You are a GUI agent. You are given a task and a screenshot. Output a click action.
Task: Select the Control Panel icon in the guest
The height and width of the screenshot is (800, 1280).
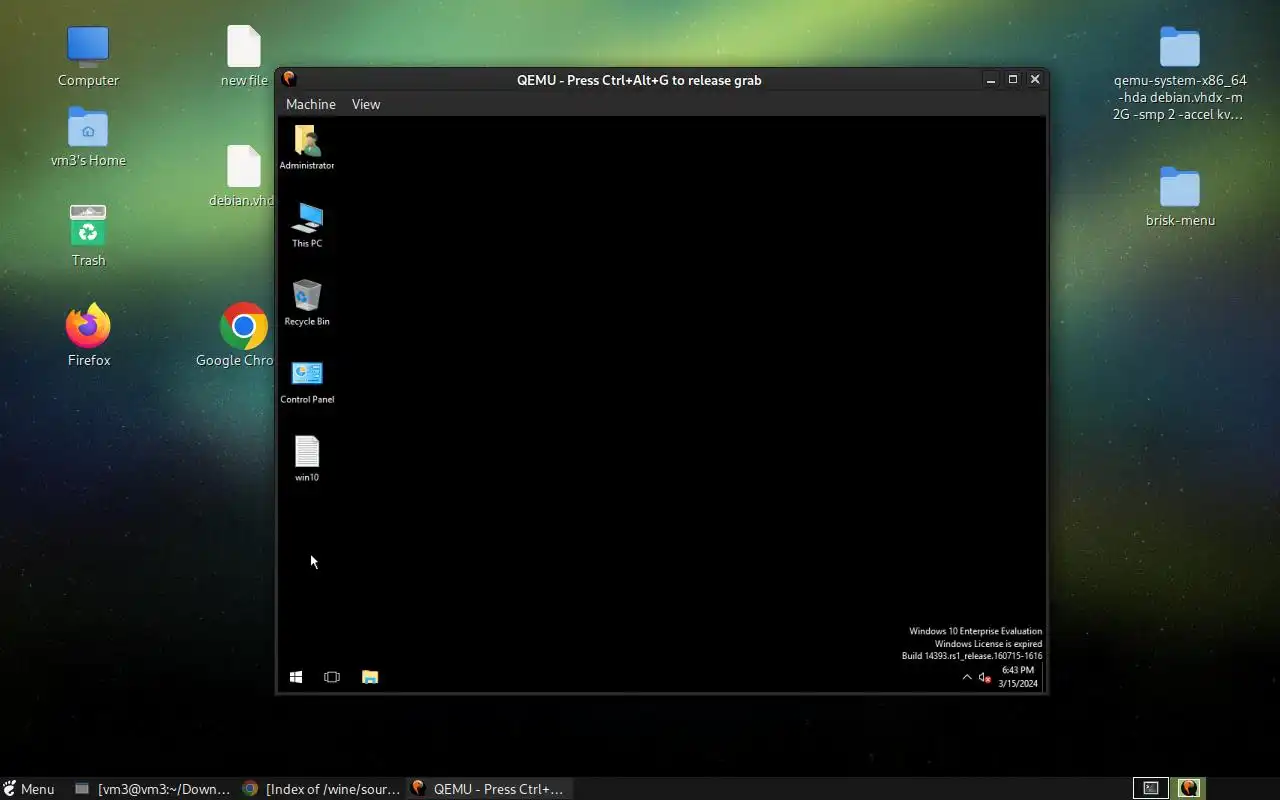pyautogui.click(x=307, y=381)
